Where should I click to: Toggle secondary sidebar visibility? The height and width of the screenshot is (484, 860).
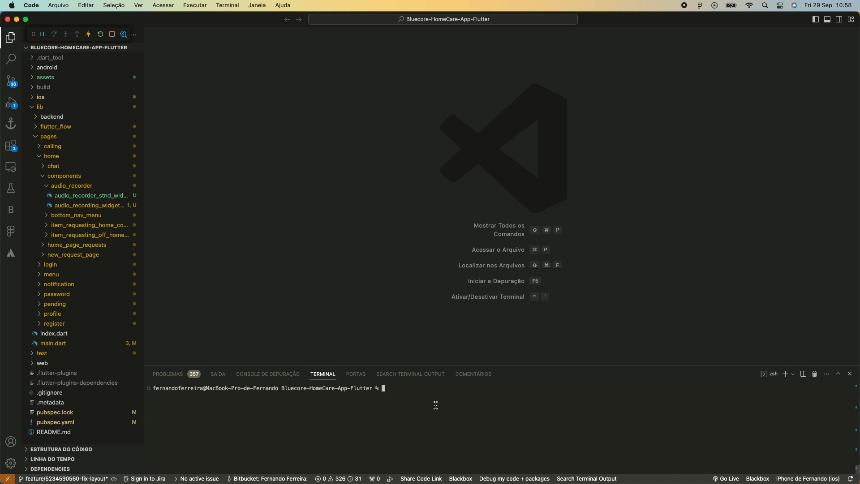839,19
